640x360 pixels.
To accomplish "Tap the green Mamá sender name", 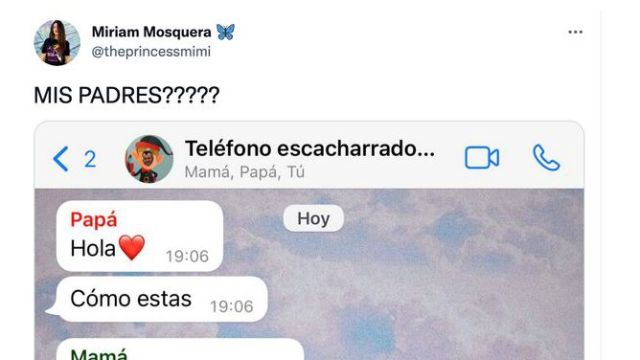I will [99, 354].
